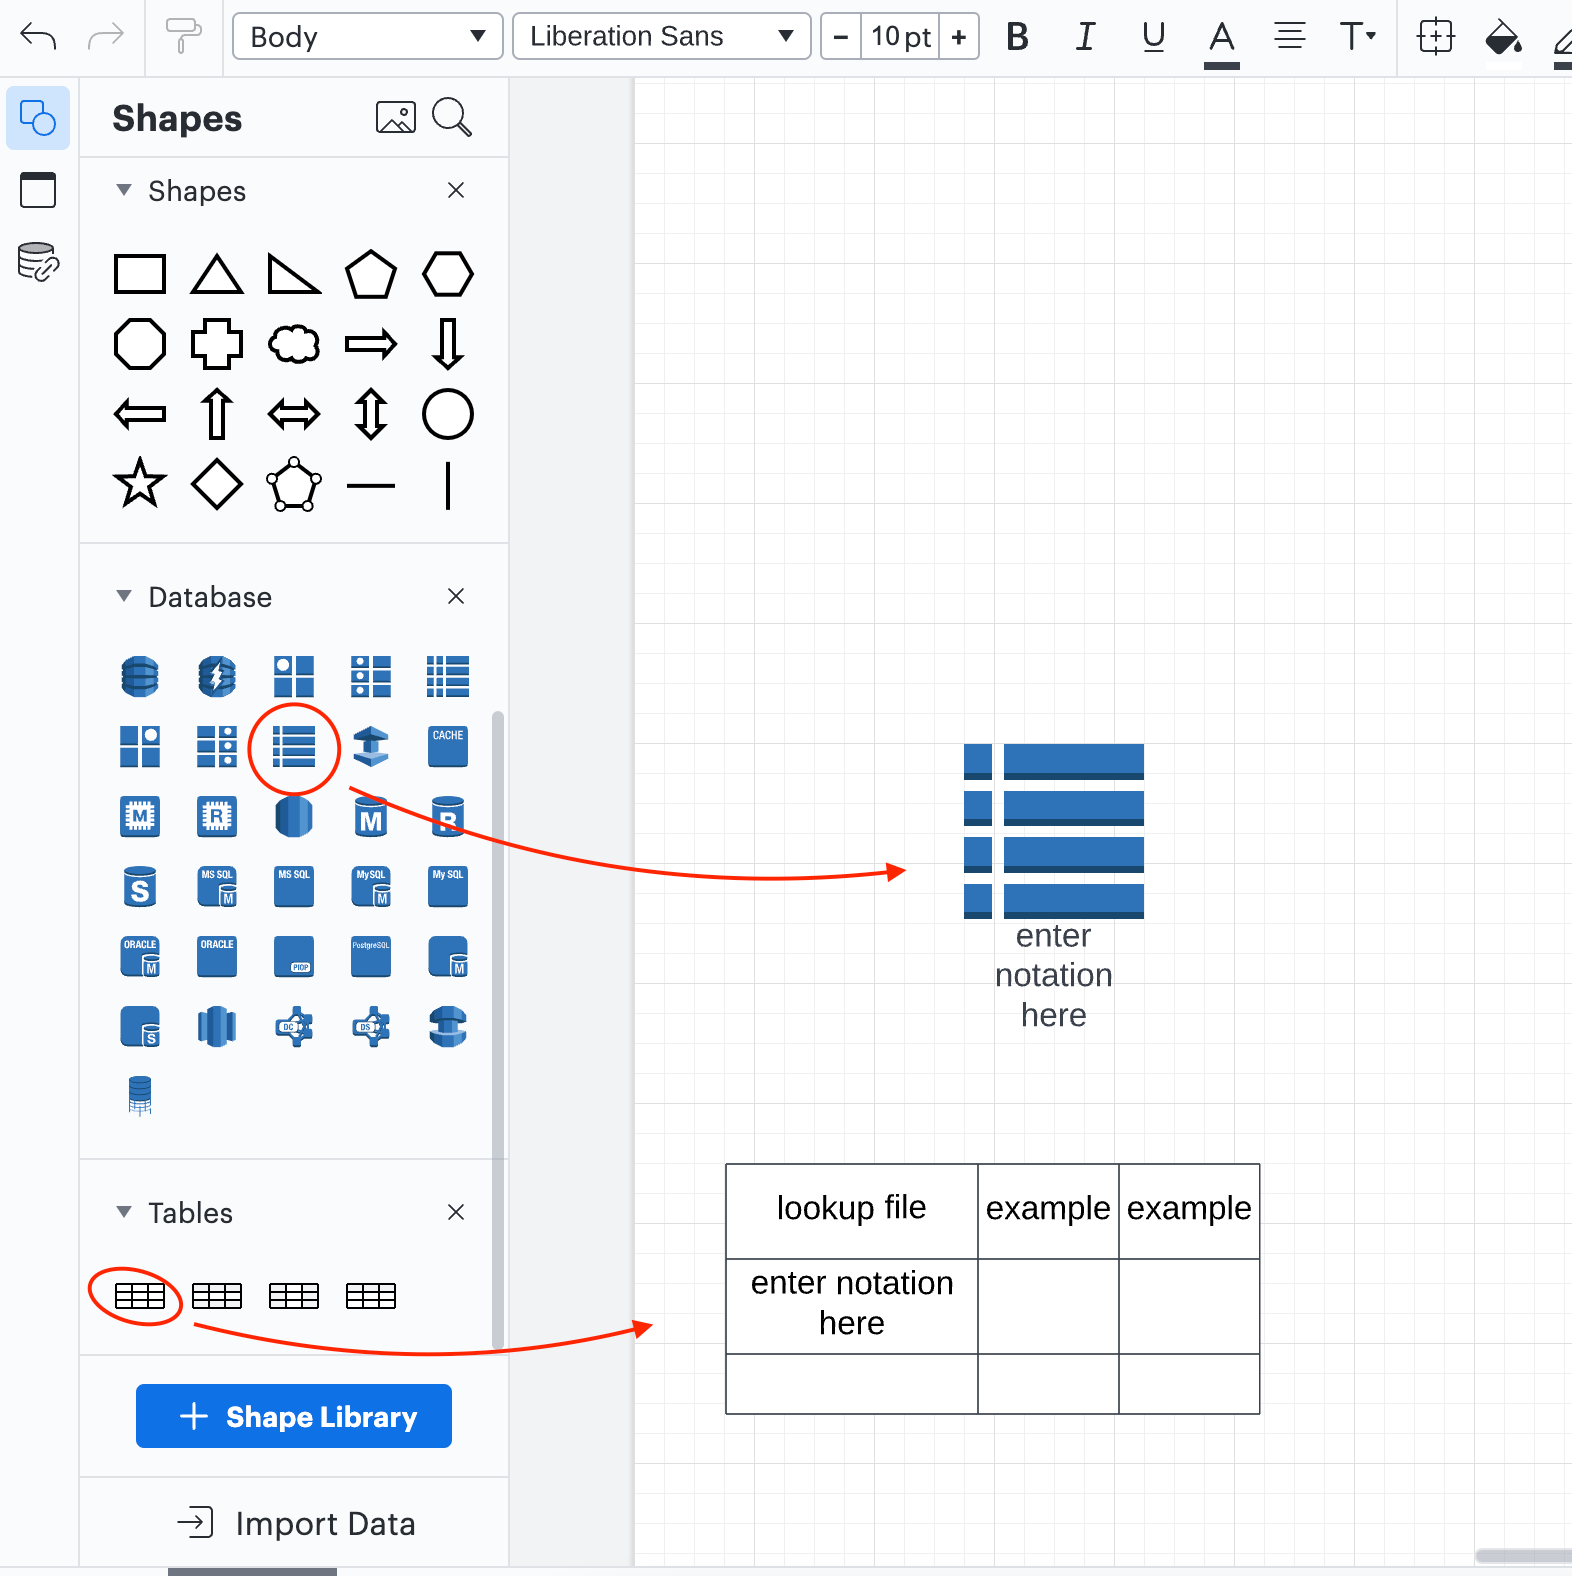
Task: Click the canvas label under blue shape
Action: [x=1054, y=975]
